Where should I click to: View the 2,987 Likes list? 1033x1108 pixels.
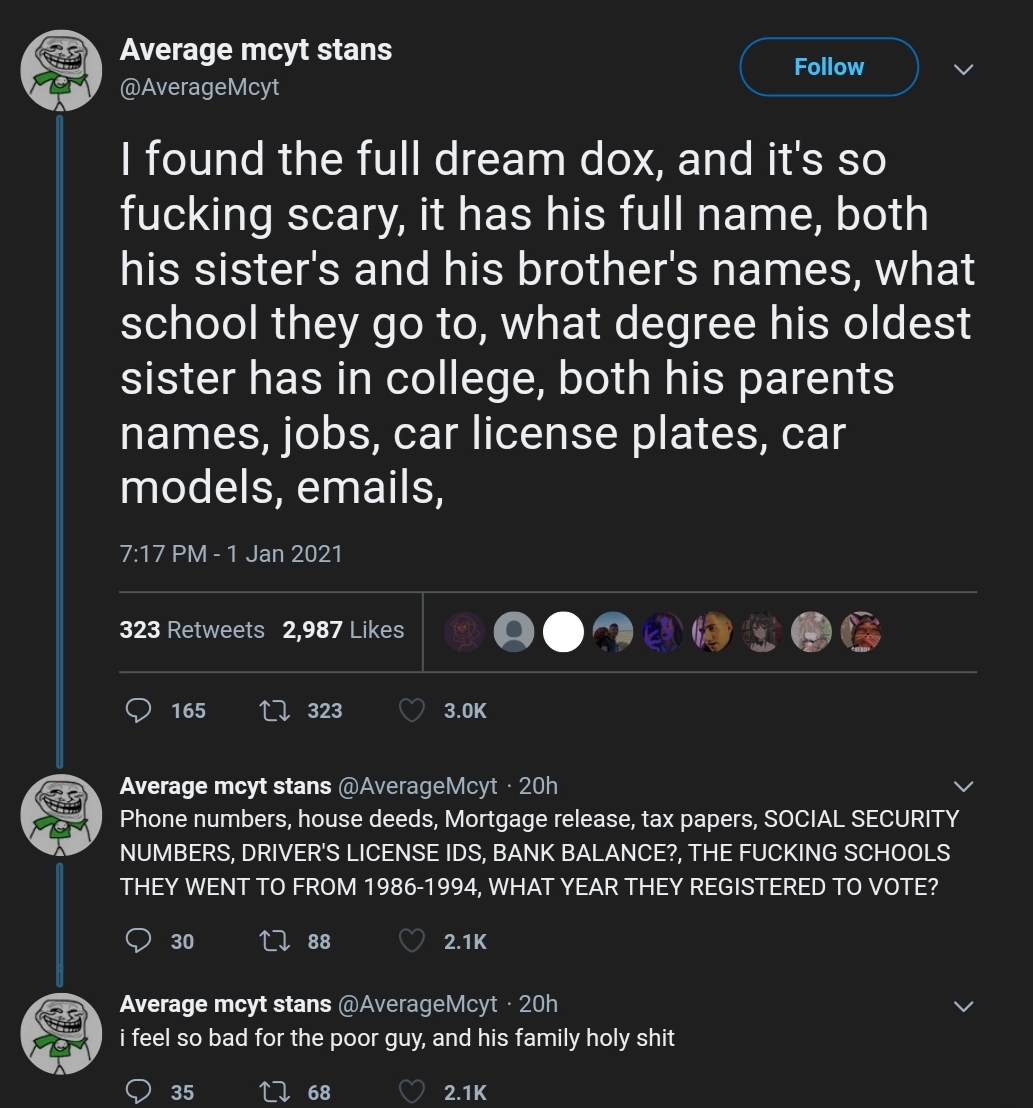[x=343, y=630]
